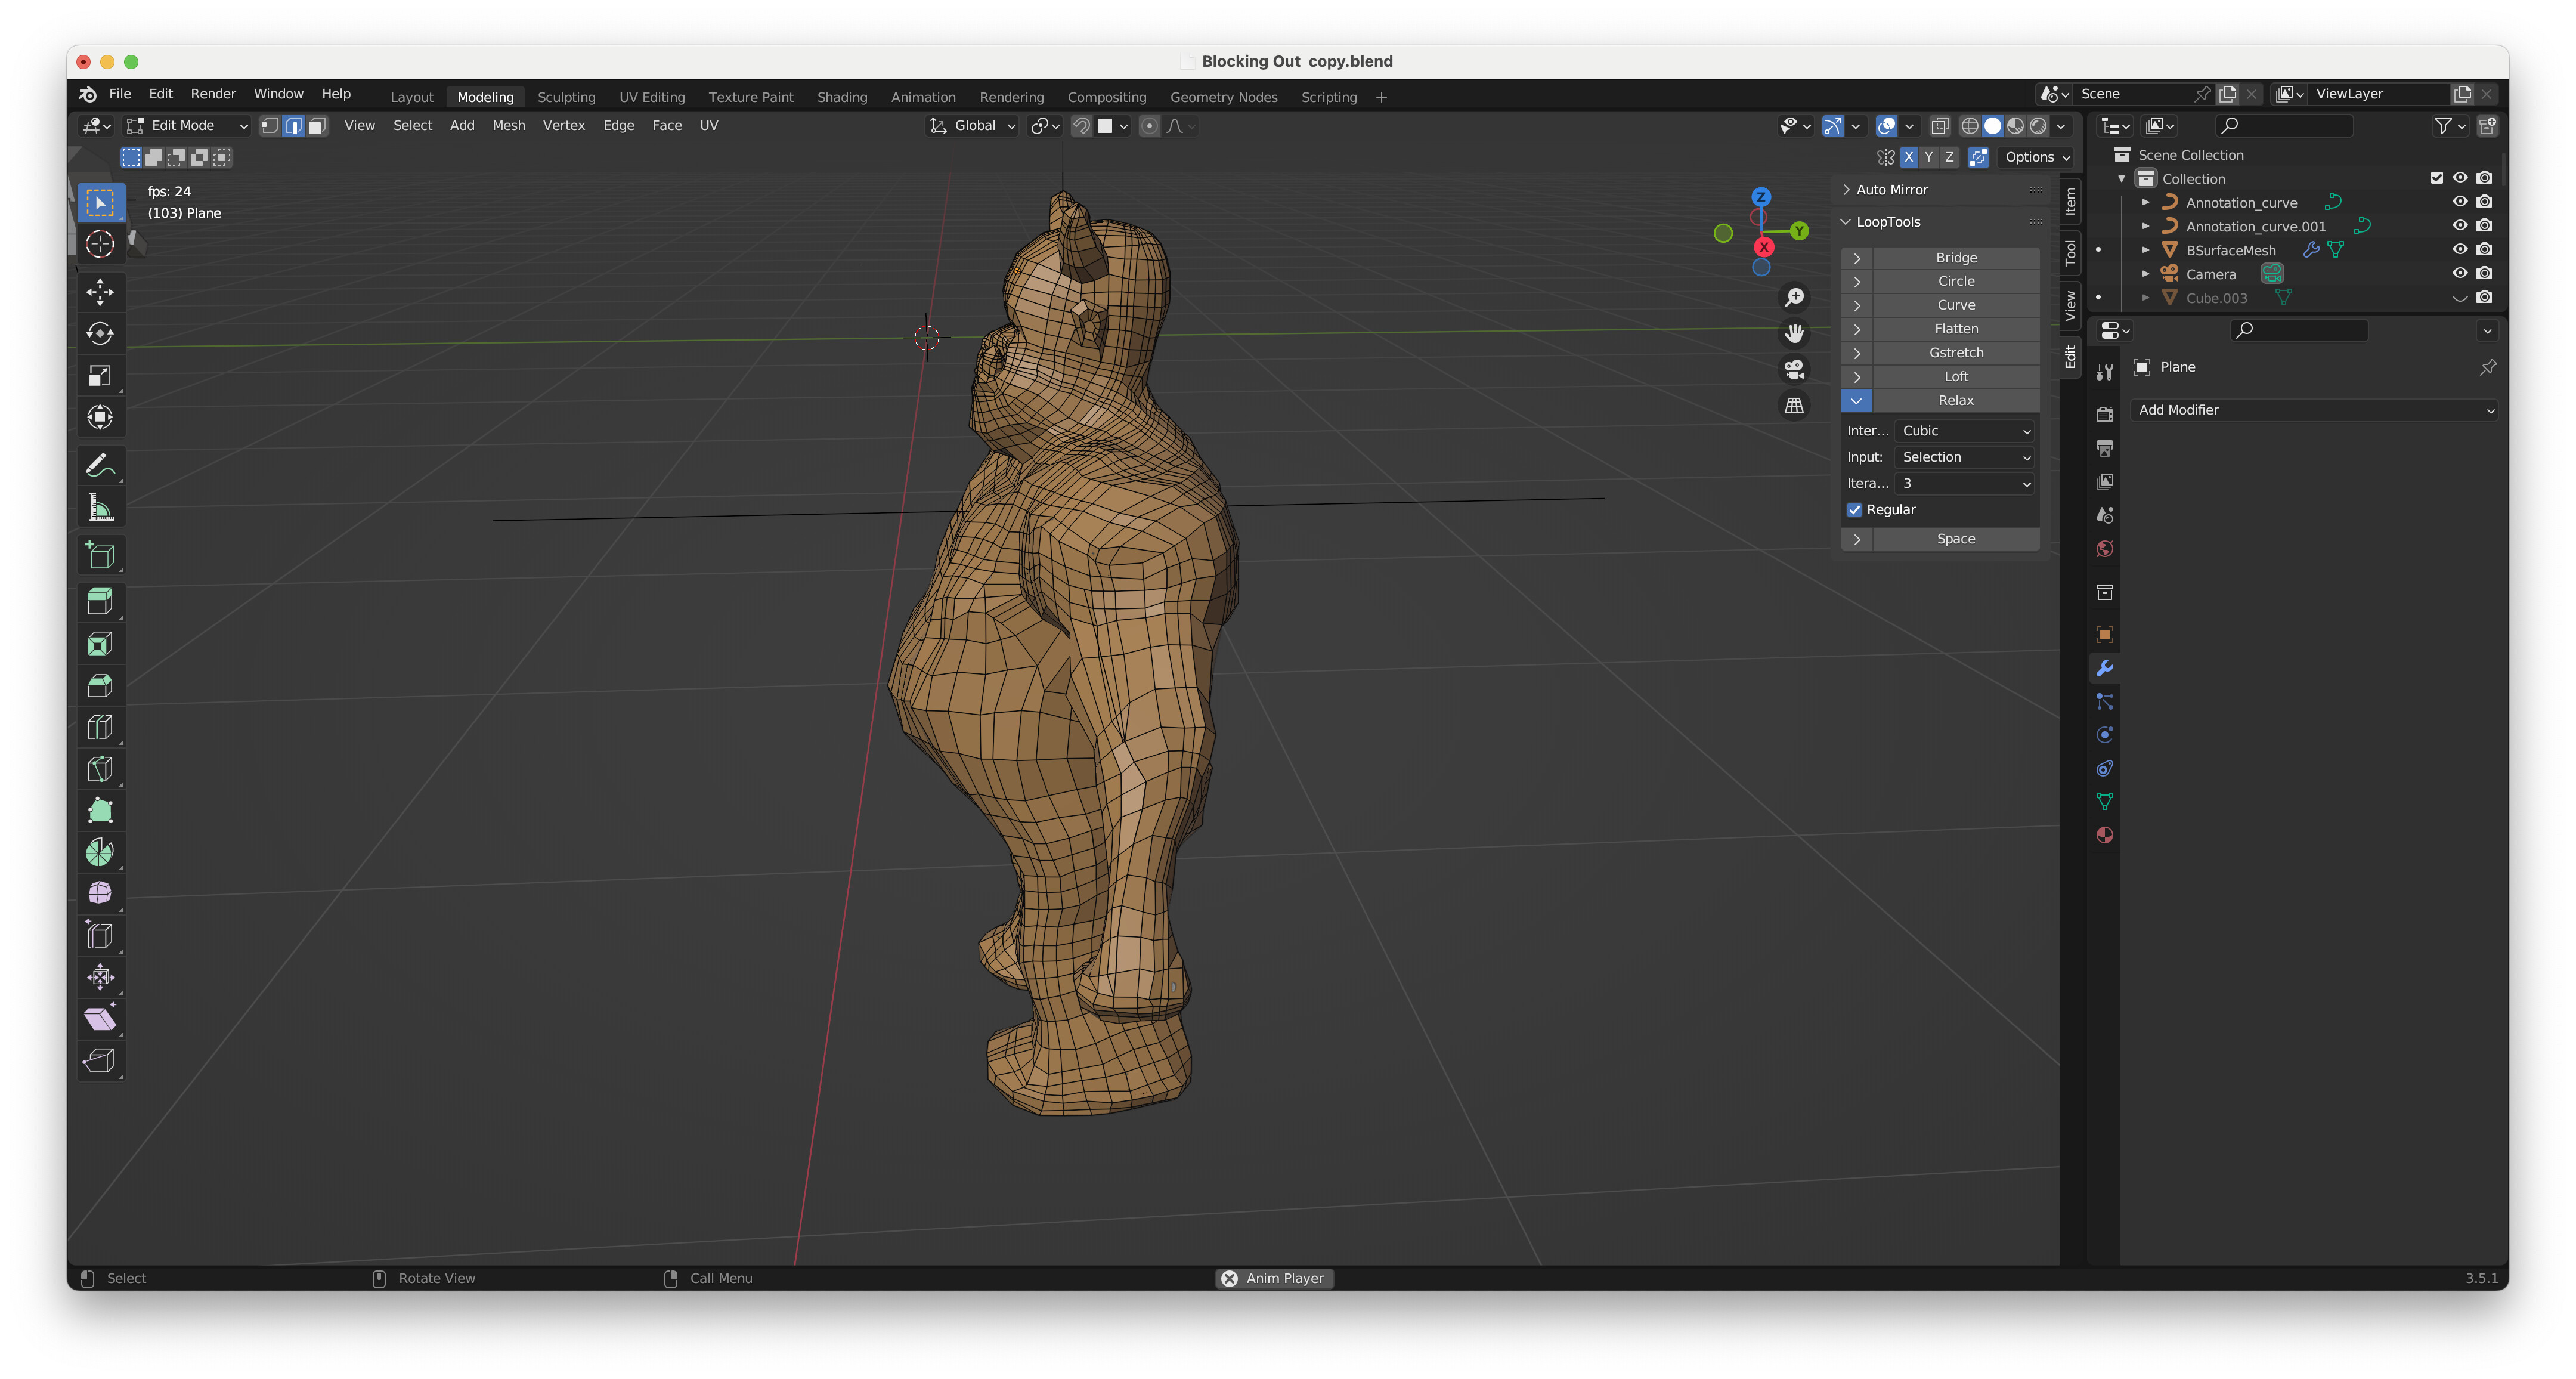The image size is (2576, 1379).
Task: Select the Scale tool
Action: [x=100, y=375]
